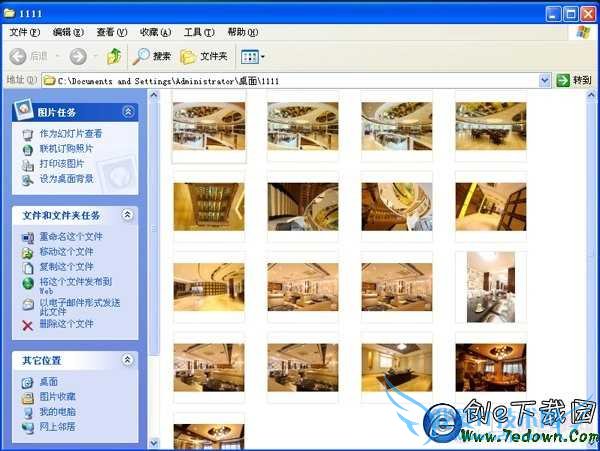Image resolution: width=600 pixels, height=451 pixels.
Task: Click the Back navigation arrow icon
Action: 18,57
